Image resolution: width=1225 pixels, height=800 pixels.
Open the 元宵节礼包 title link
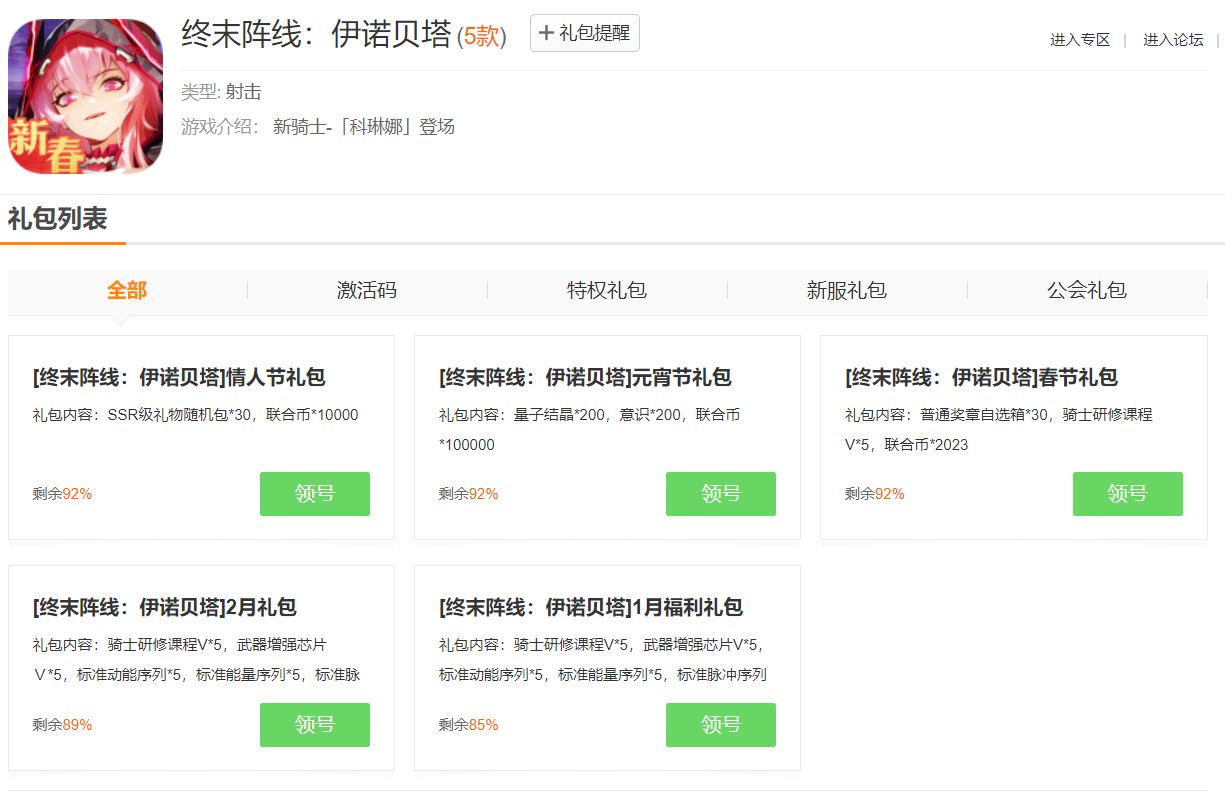[x=585, y=377]
